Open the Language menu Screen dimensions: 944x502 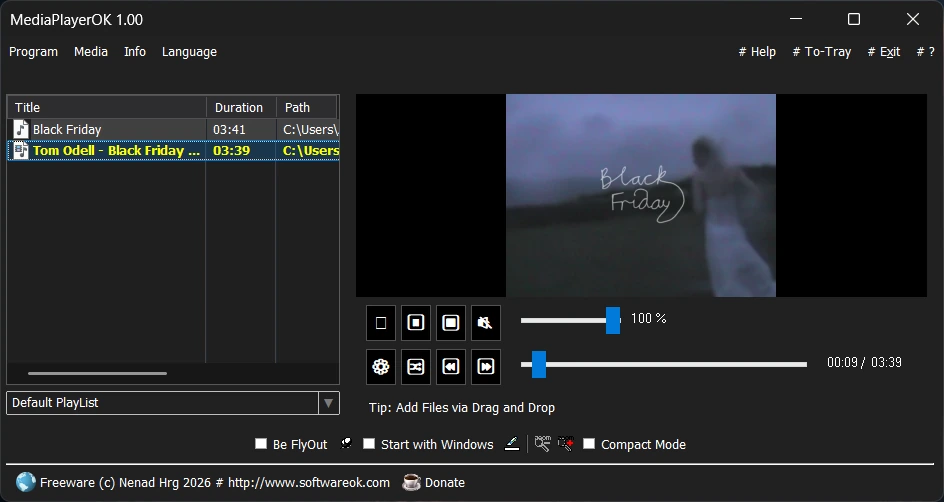[189, 52]
